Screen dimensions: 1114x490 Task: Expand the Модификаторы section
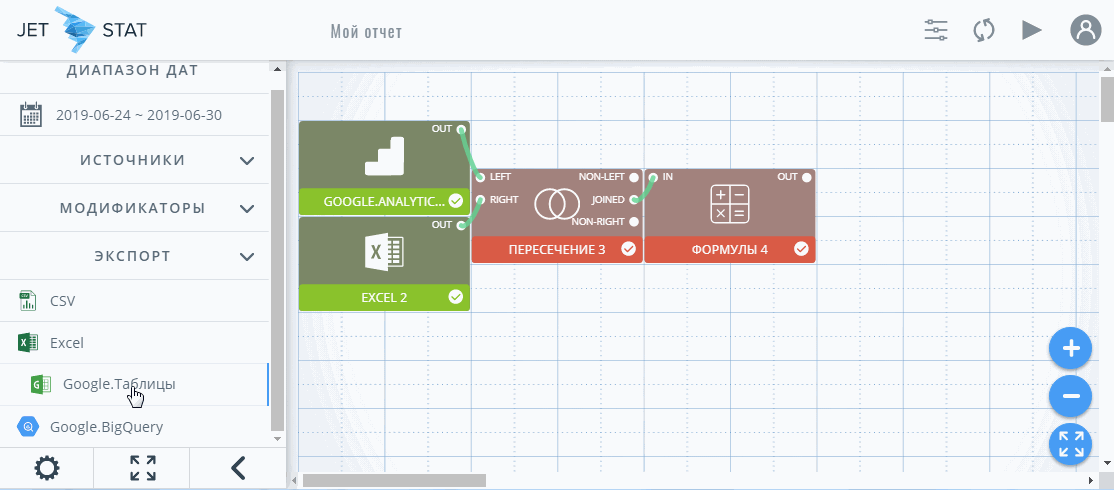coord(247,208)
